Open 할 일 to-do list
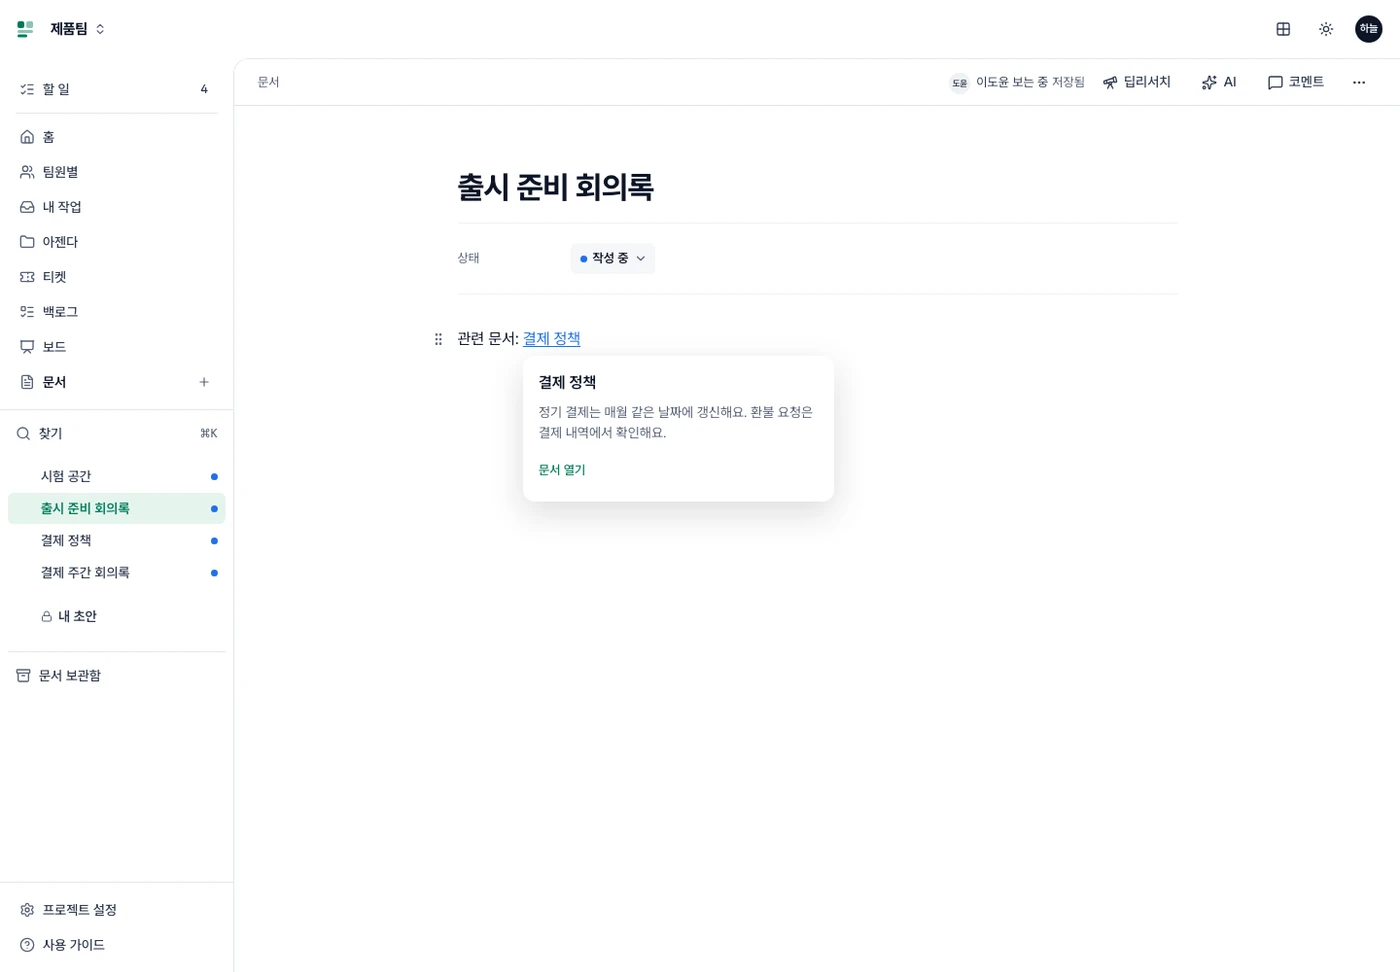Screen dimensions: 1400x972 point(117,89)
